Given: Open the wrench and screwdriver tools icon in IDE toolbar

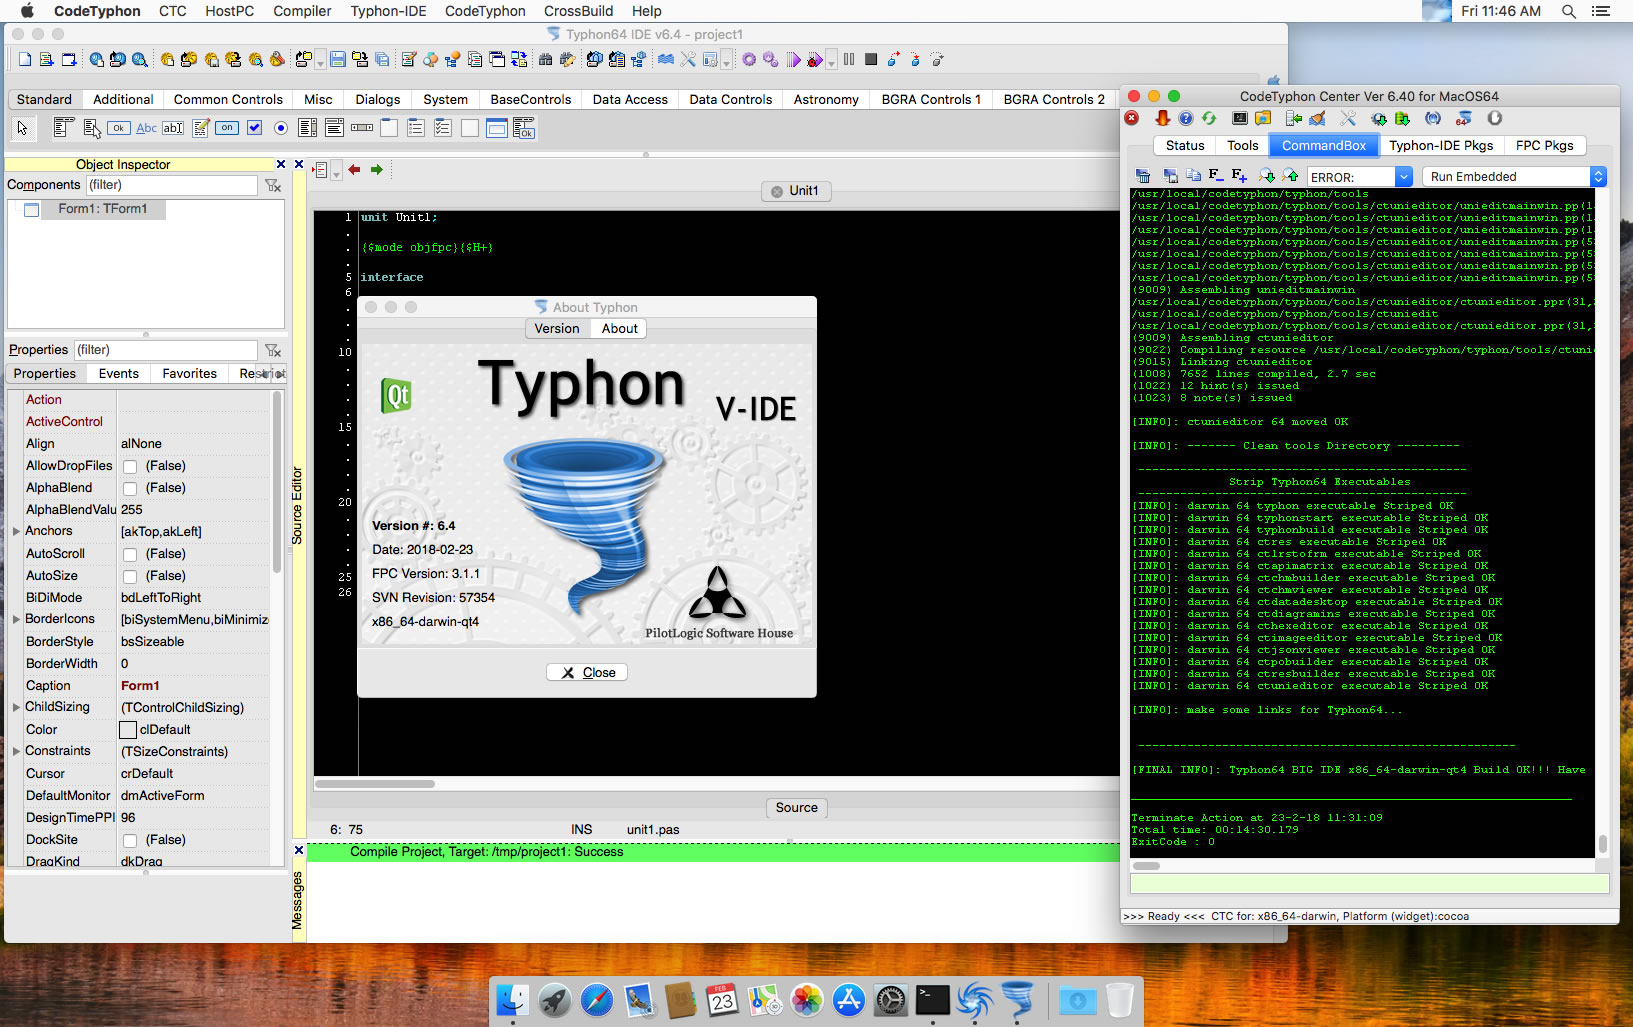Looking at the screenshot, I should tap(688, 60).
